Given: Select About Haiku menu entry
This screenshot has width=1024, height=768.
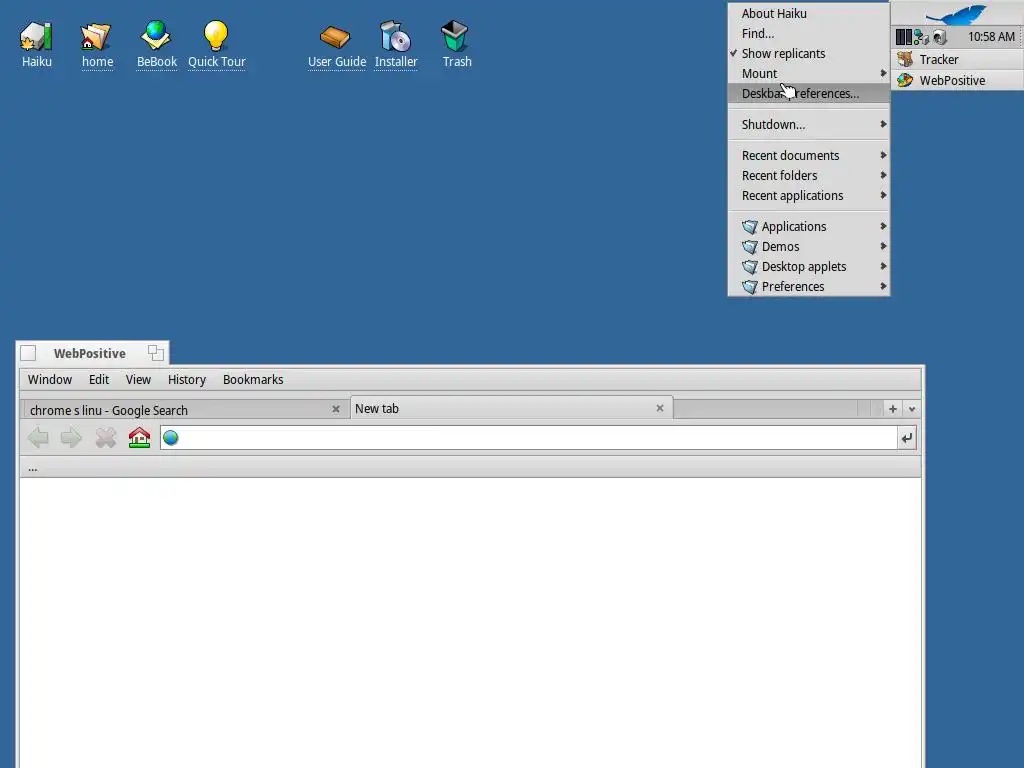Looking at the screenshot, I should [808, 14].
